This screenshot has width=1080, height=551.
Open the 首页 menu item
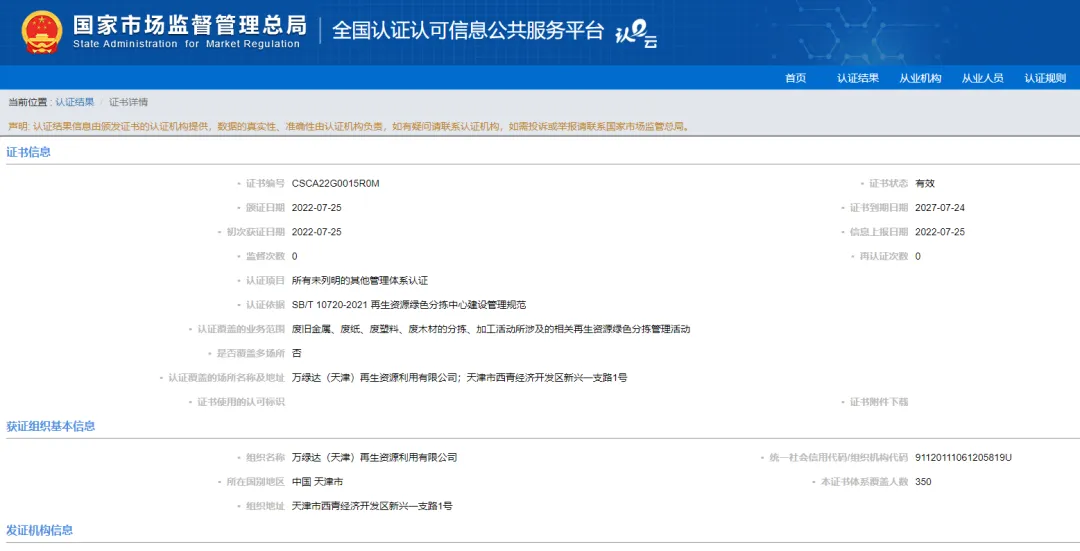[x=796, y=78]
